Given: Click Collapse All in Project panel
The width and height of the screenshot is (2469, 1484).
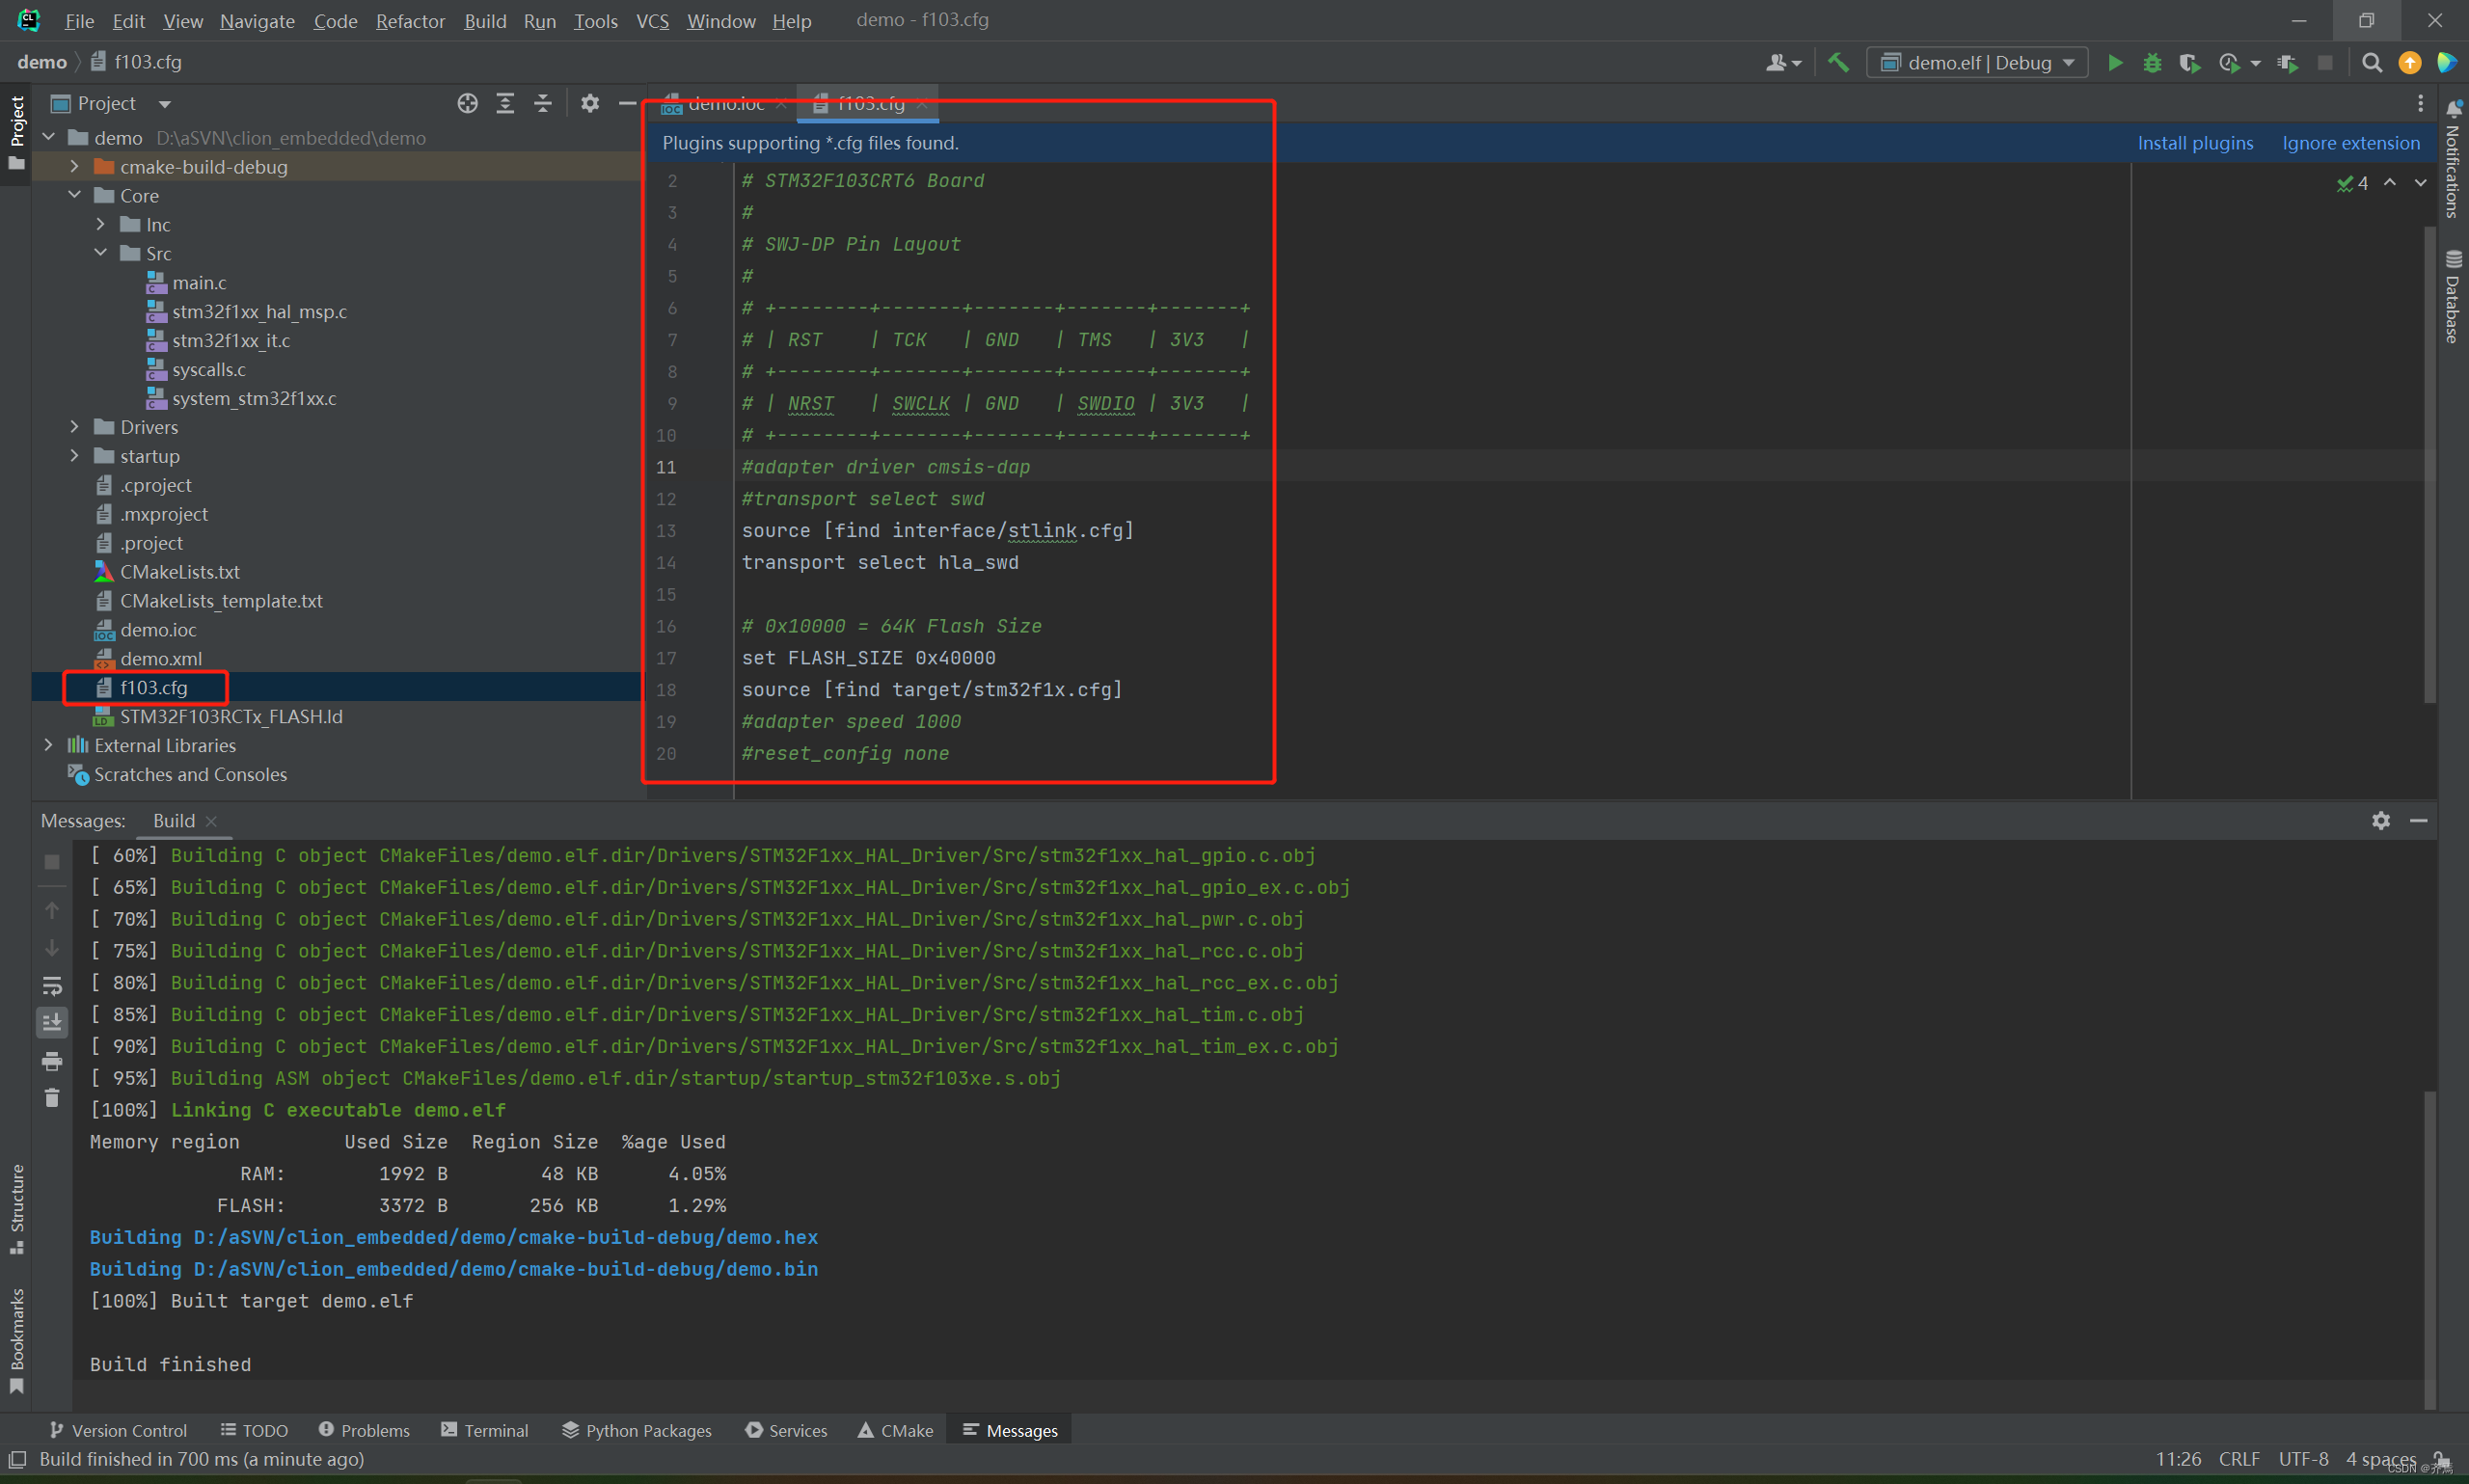Looking at the screenshot, I should 543,103.
